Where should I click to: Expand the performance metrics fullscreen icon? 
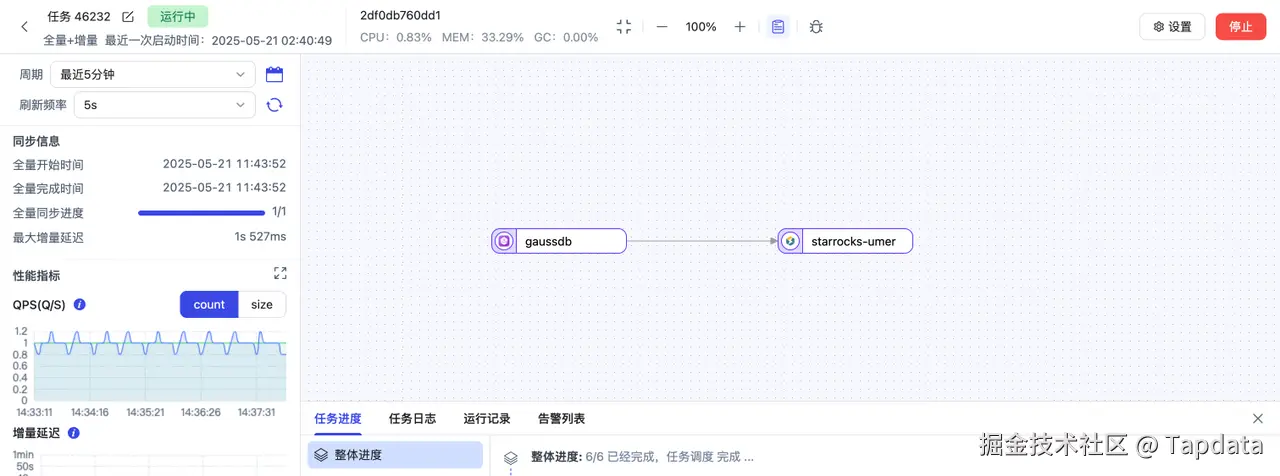(280, 274)
